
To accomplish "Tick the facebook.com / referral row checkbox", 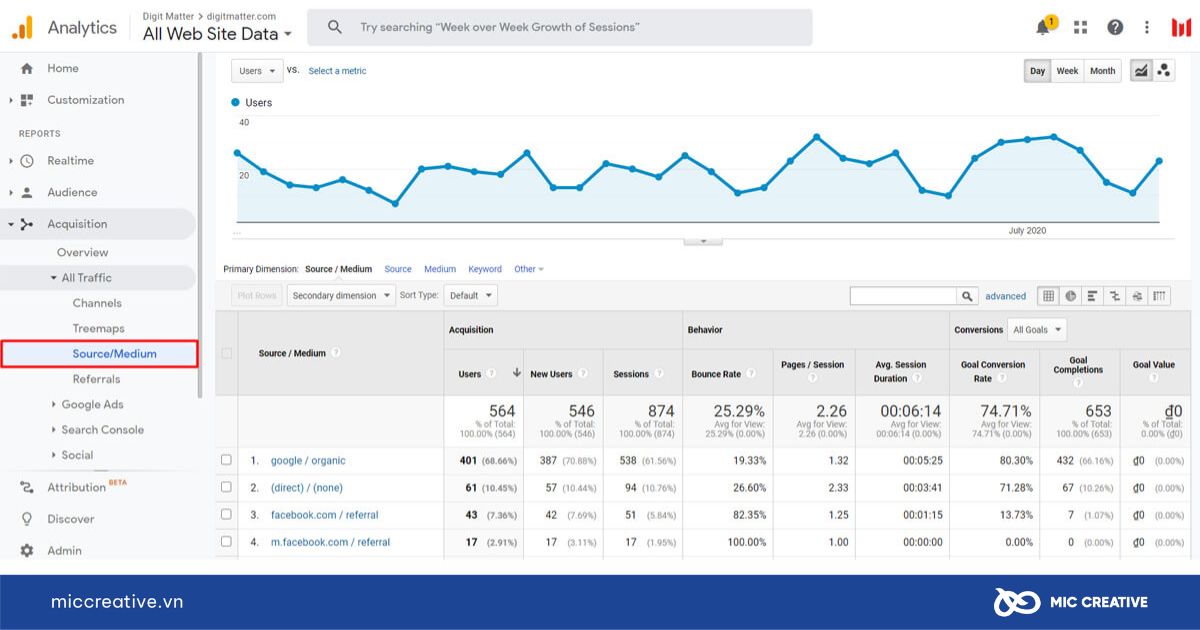I will (x=226, y=514).
